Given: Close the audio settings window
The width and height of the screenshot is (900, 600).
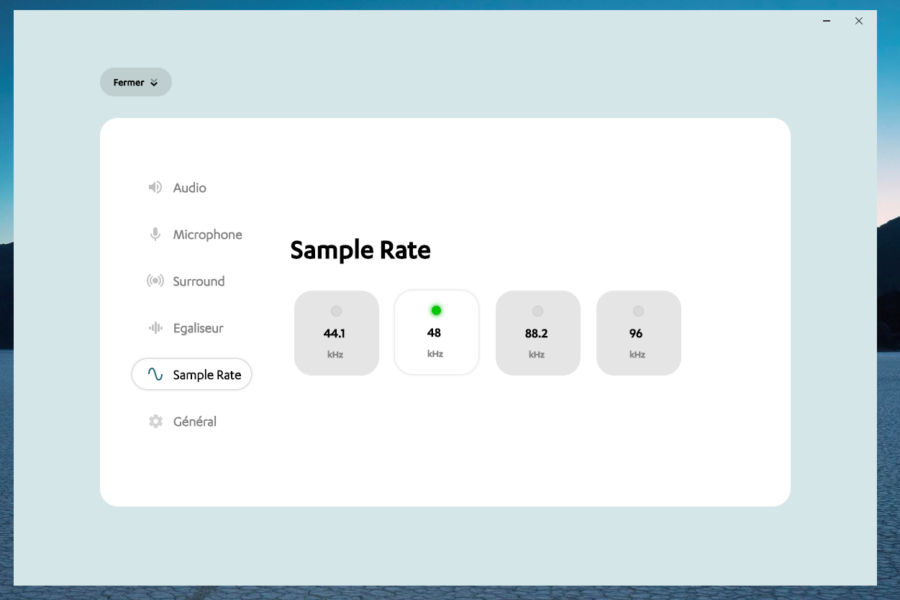Looking at the screenshot, I should click(859, 21).
